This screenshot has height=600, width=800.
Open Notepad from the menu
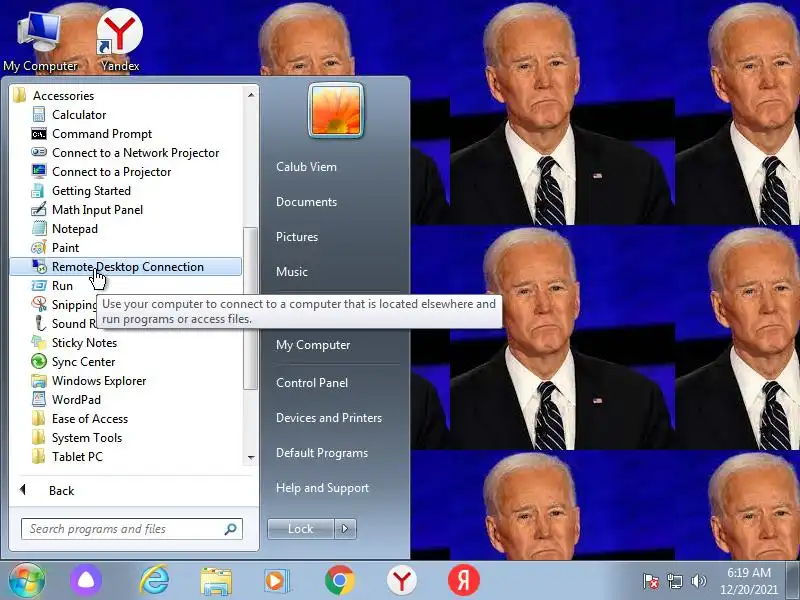[74, 229]
